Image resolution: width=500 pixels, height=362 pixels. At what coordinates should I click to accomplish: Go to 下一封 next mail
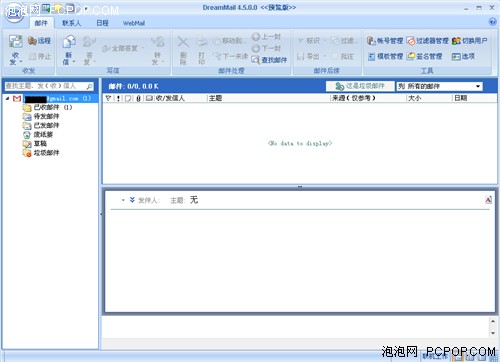point(267,48)
